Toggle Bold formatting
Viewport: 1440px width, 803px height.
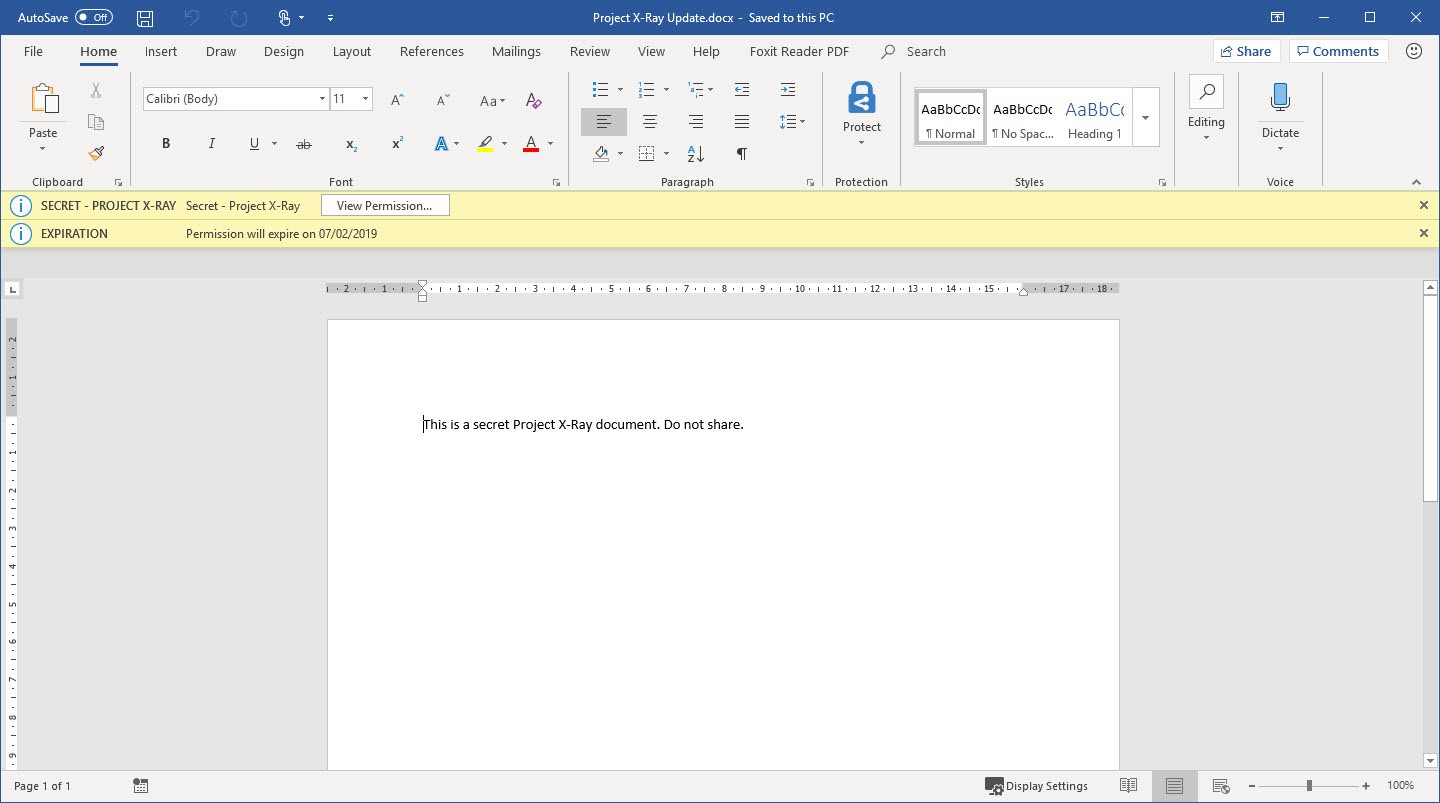166,144
